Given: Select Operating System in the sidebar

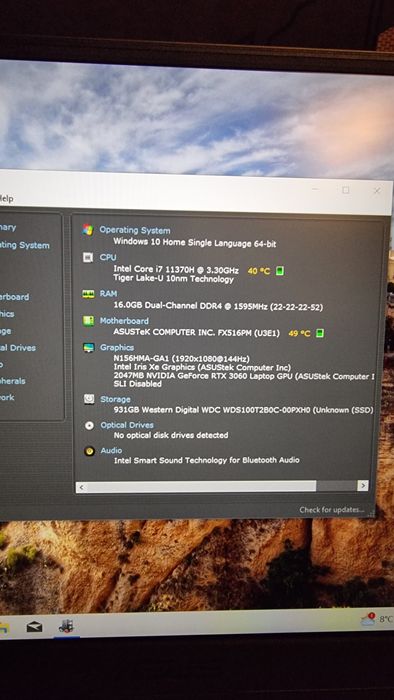Looking at the screenshot, I should [25, 246].
